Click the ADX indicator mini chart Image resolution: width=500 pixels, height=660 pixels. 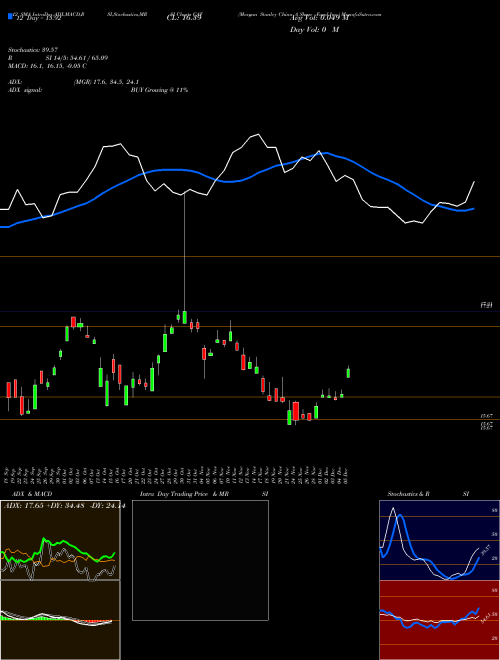(x=60, y=540)
